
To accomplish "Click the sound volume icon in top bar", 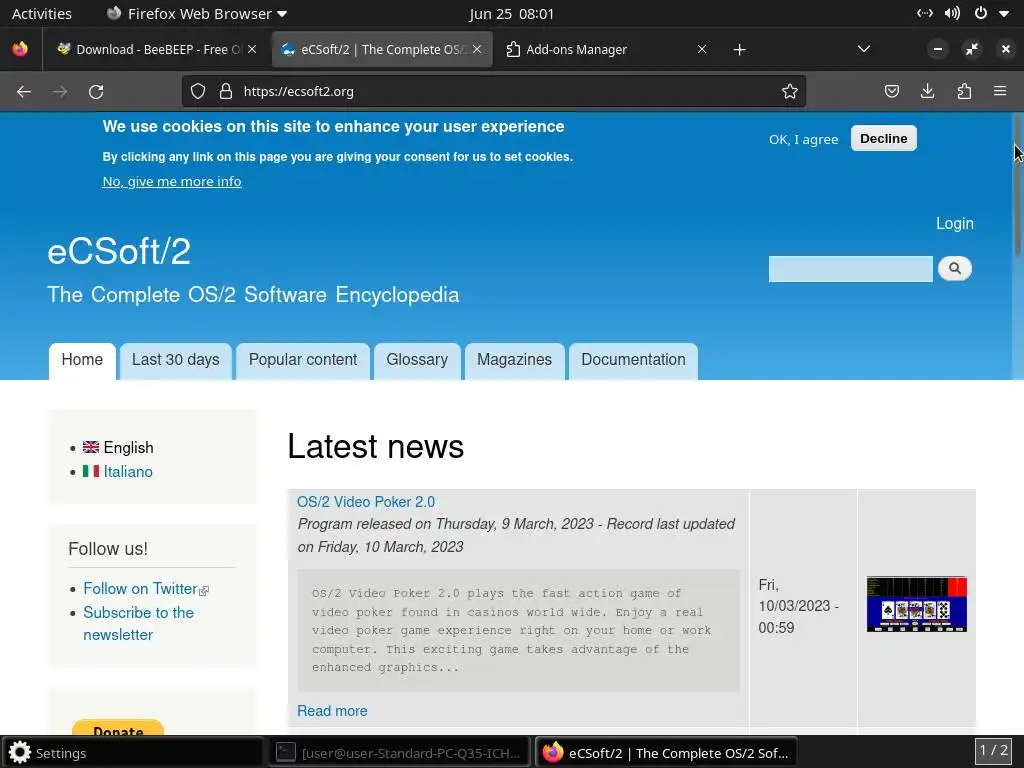I will [x=952, y=13].
